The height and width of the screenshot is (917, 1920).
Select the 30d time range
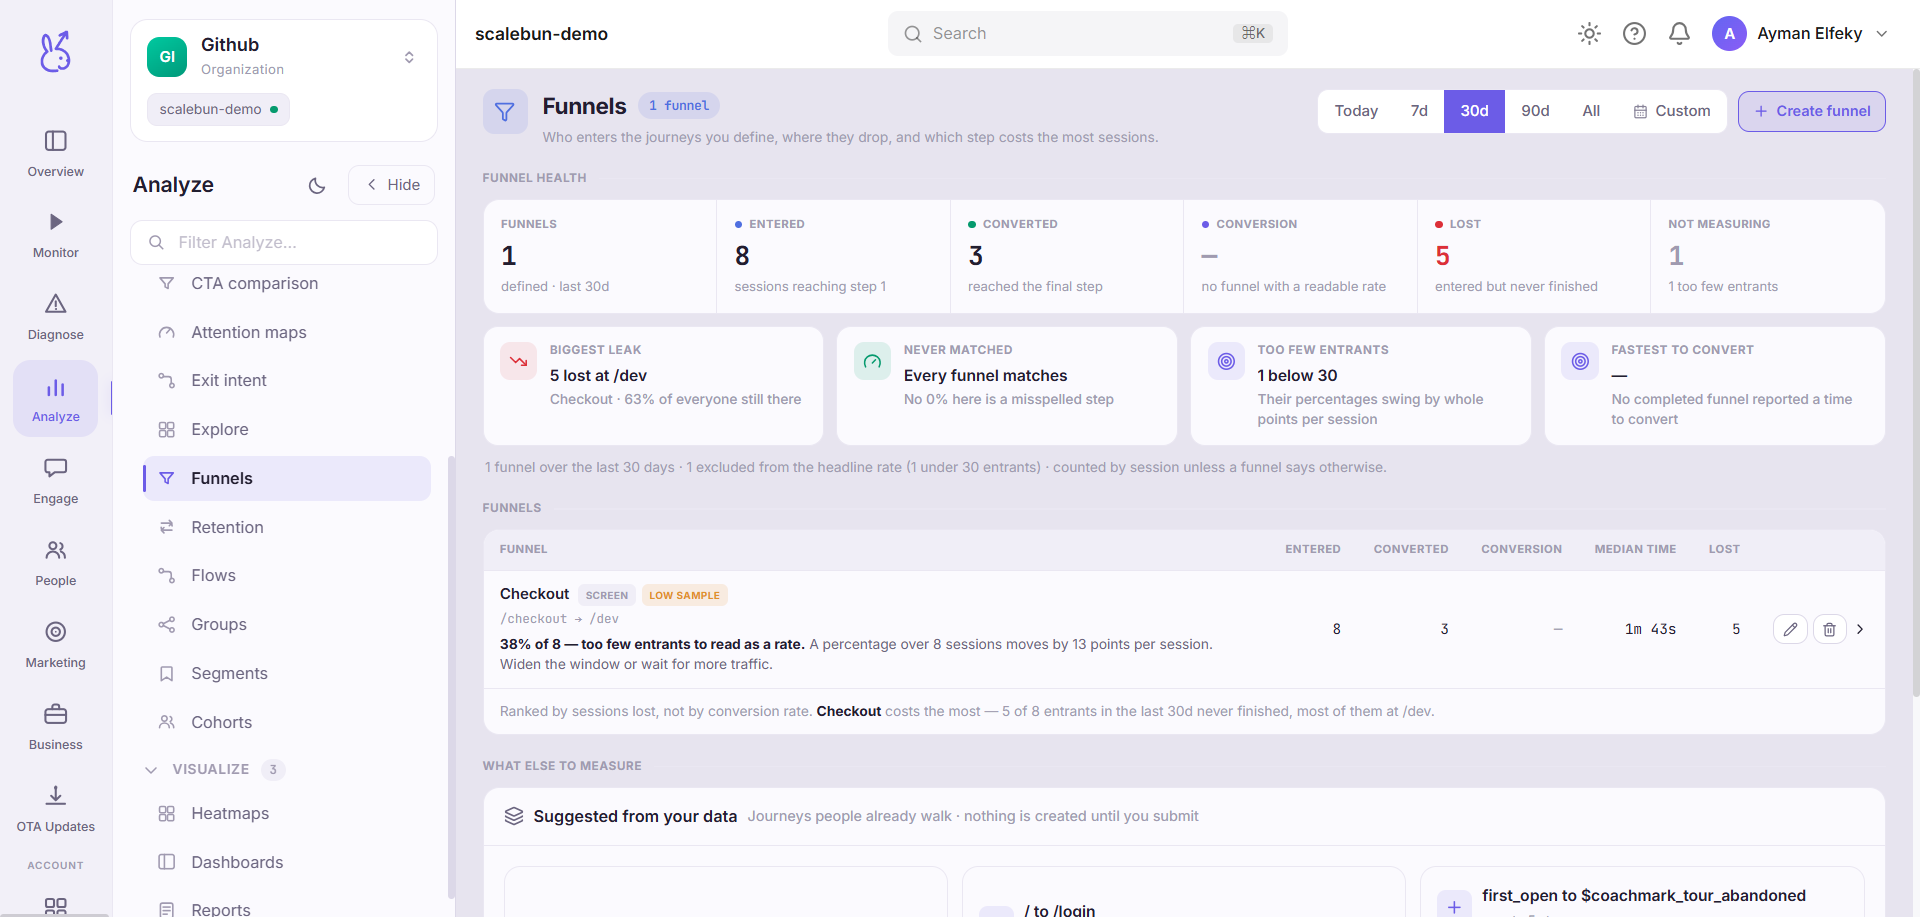(x=1474, y=111)
